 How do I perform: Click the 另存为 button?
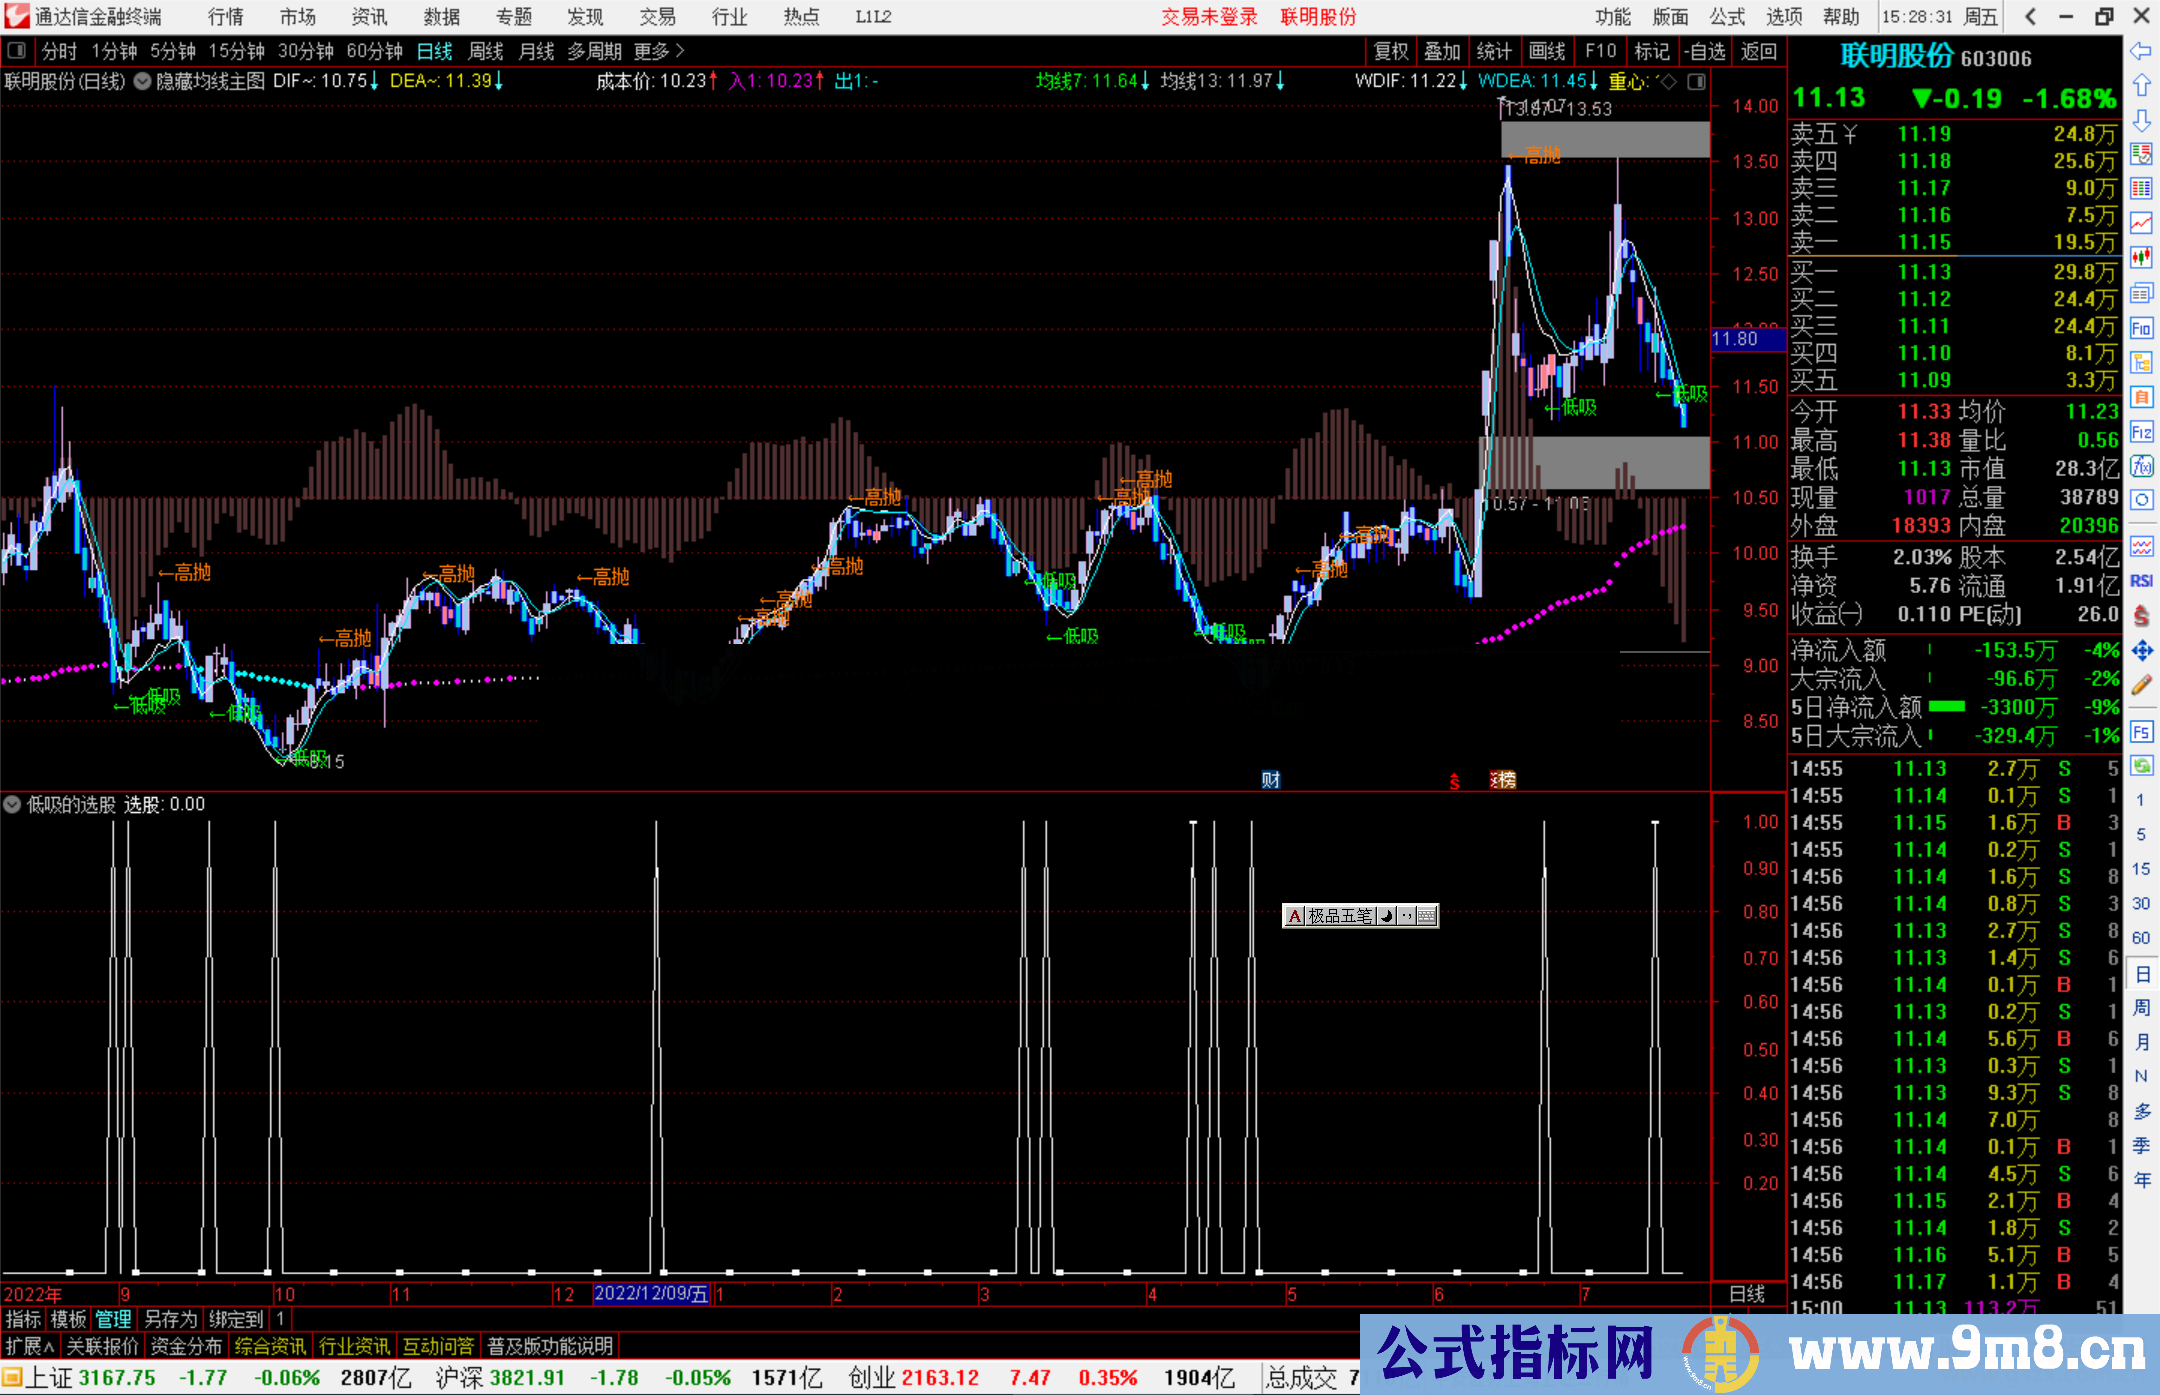(x=170, y=1319)
